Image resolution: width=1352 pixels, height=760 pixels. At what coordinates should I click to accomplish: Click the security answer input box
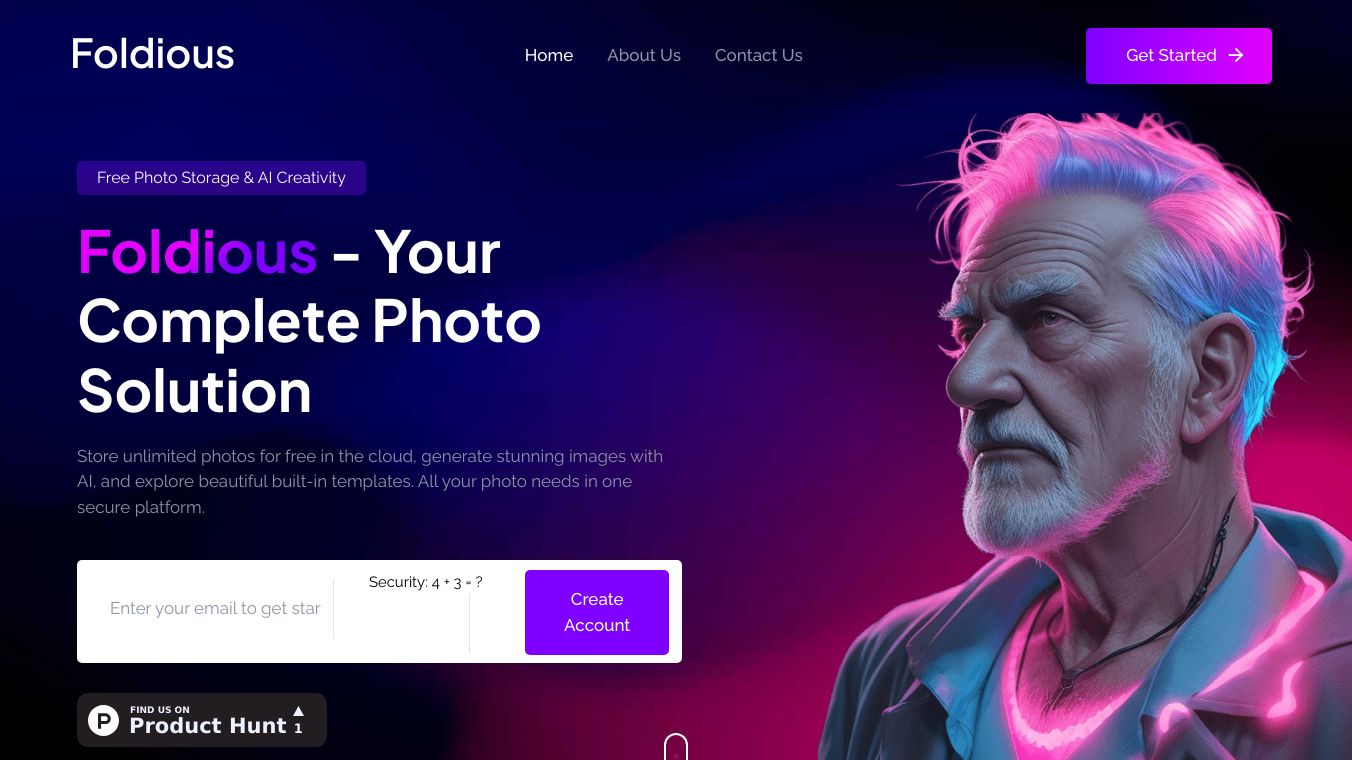click(x=402, y=623)
